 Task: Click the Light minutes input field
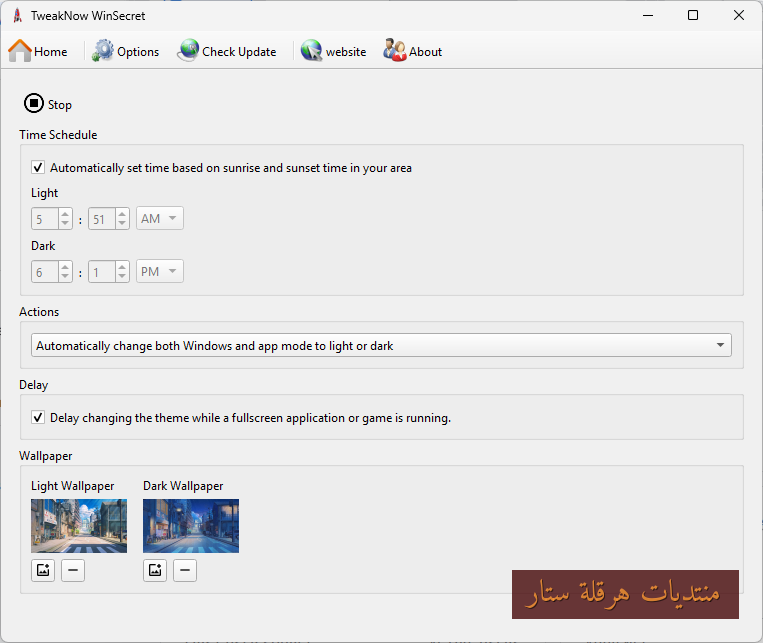pos(102,219)
